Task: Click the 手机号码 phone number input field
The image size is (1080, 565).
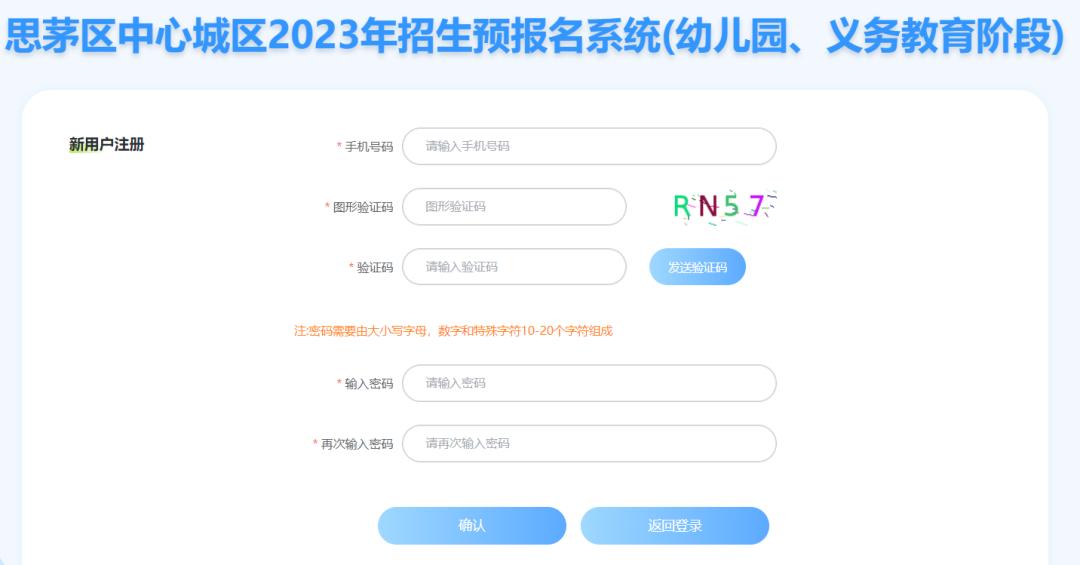Action: (589, 146)
